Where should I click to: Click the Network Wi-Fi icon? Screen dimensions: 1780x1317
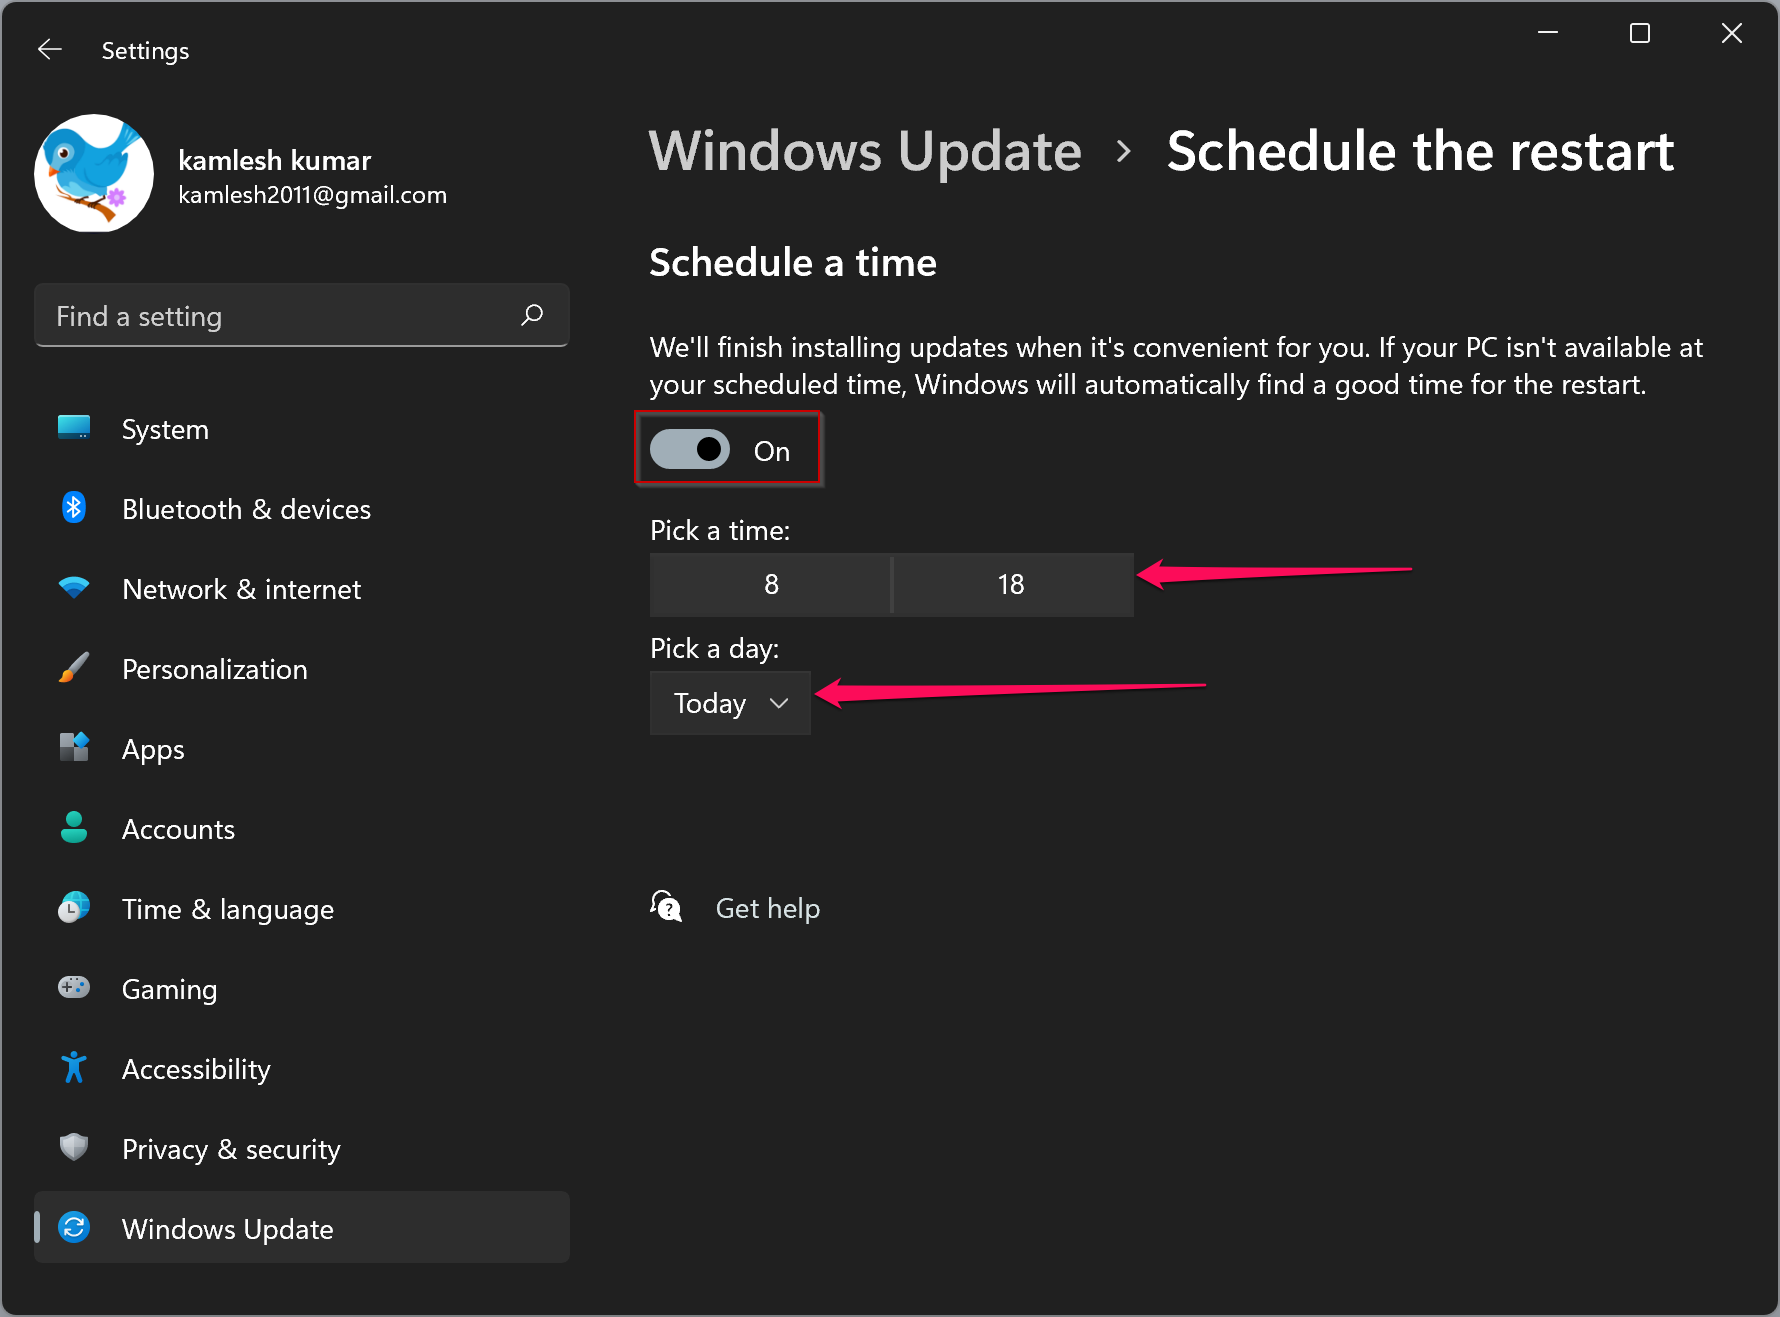pos(74,588)
